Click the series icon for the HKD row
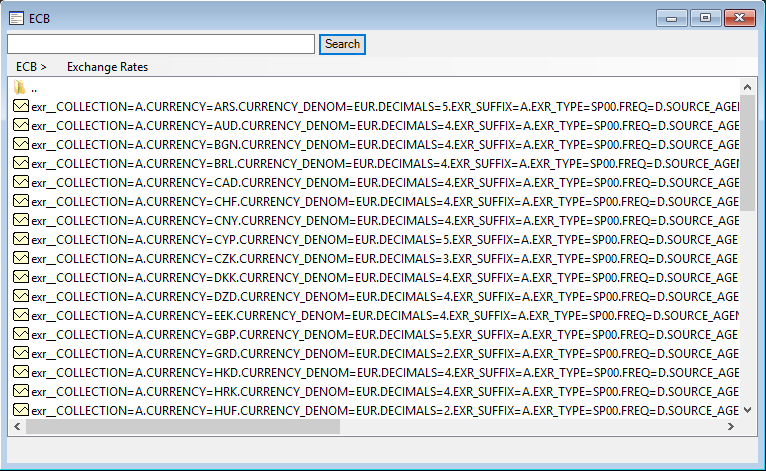766x471 pixels. point(21,372)
